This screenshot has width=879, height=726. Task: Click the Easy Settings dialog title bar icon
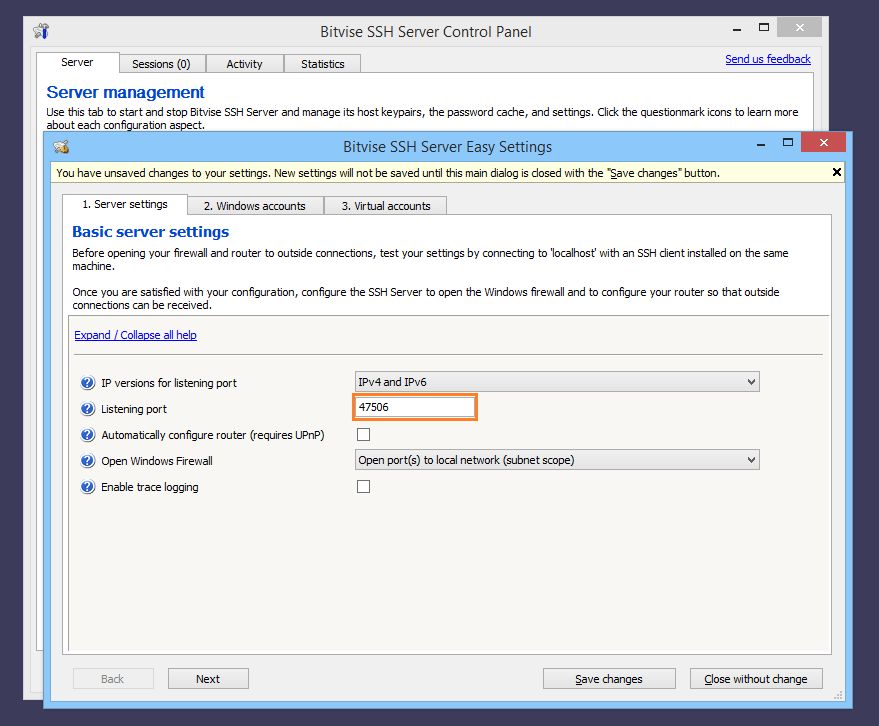click(61, 146)
